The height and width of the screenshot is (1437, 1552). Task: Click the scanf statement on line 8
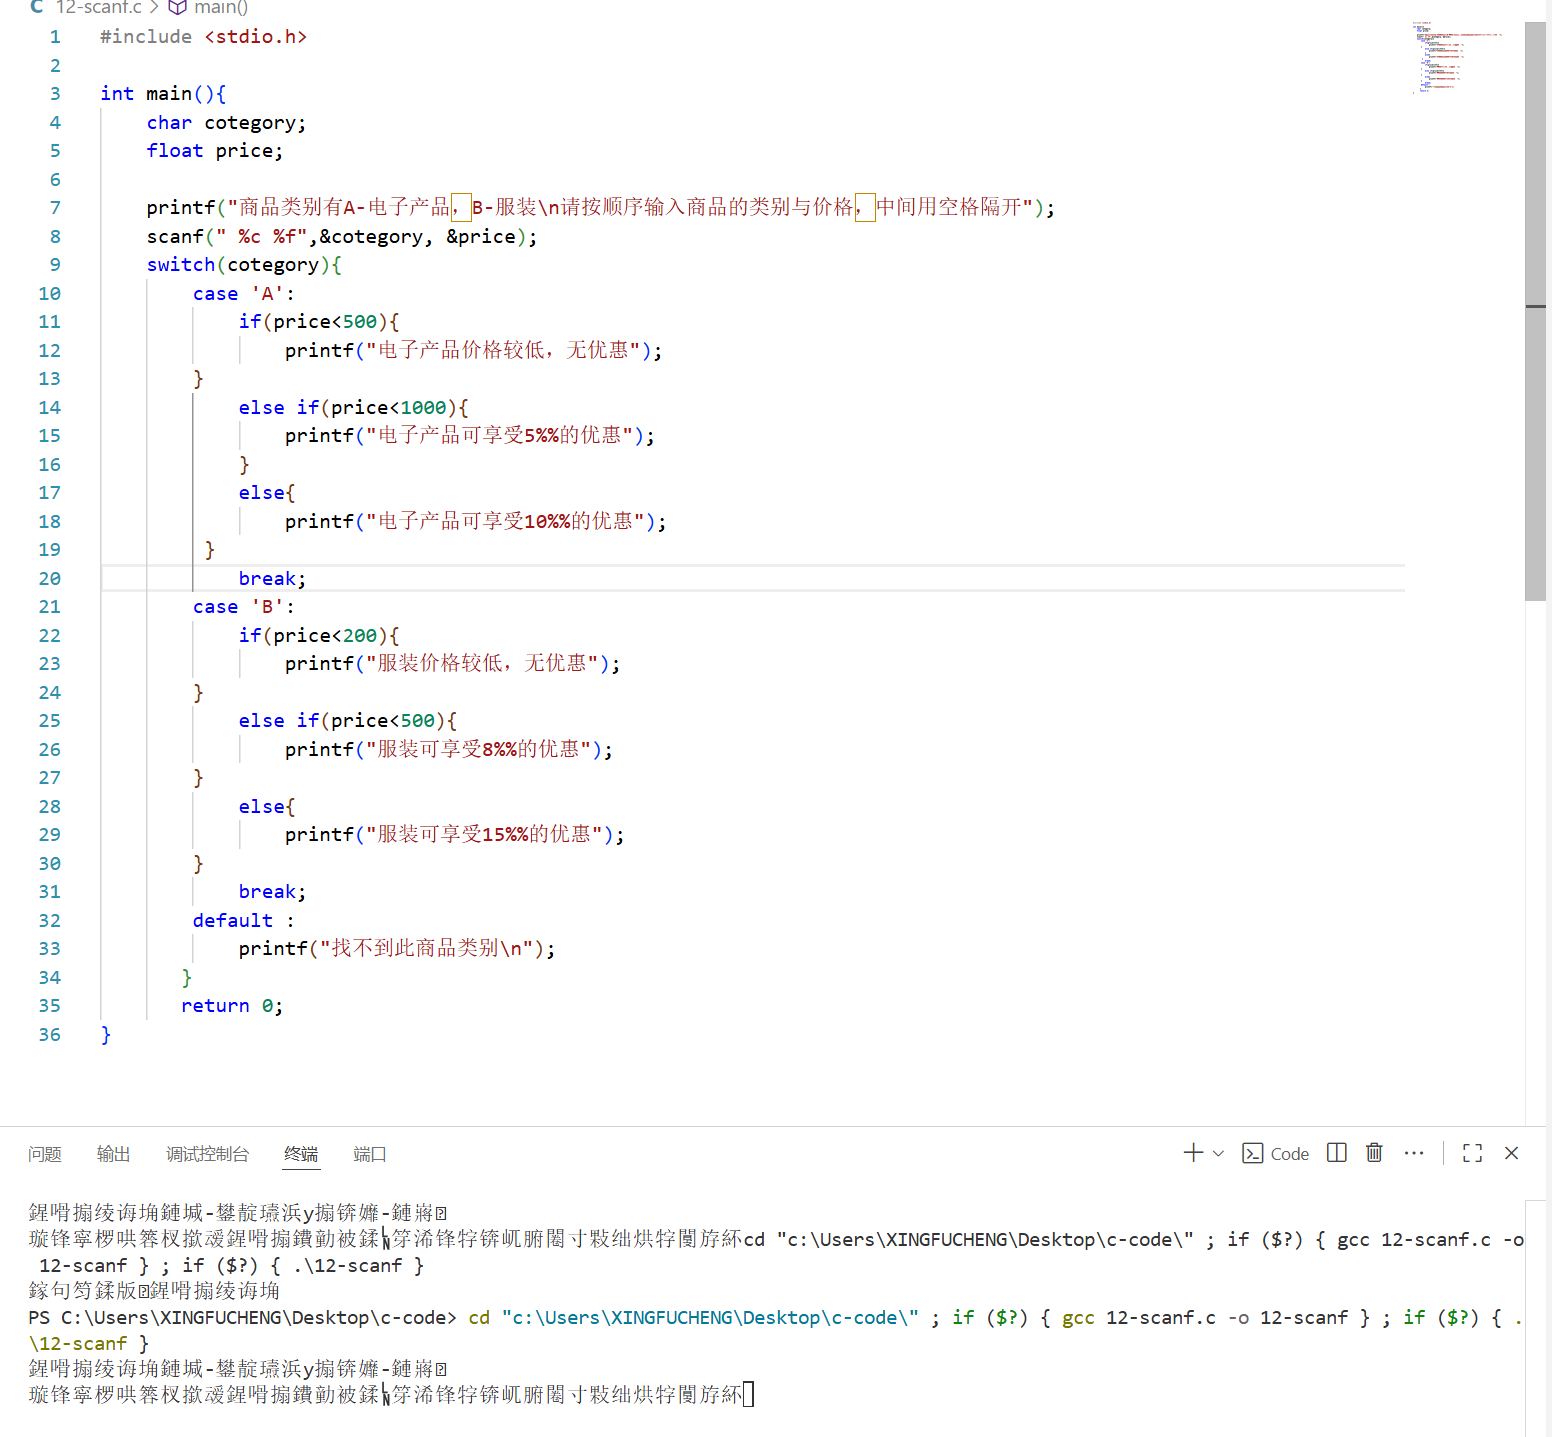pos(342,236)
